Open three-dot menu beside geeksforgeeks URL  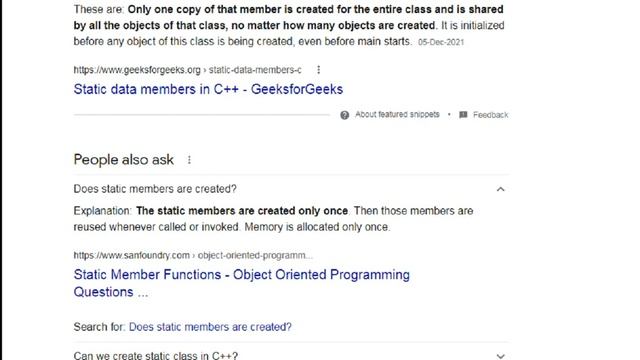tap(318, 70)
